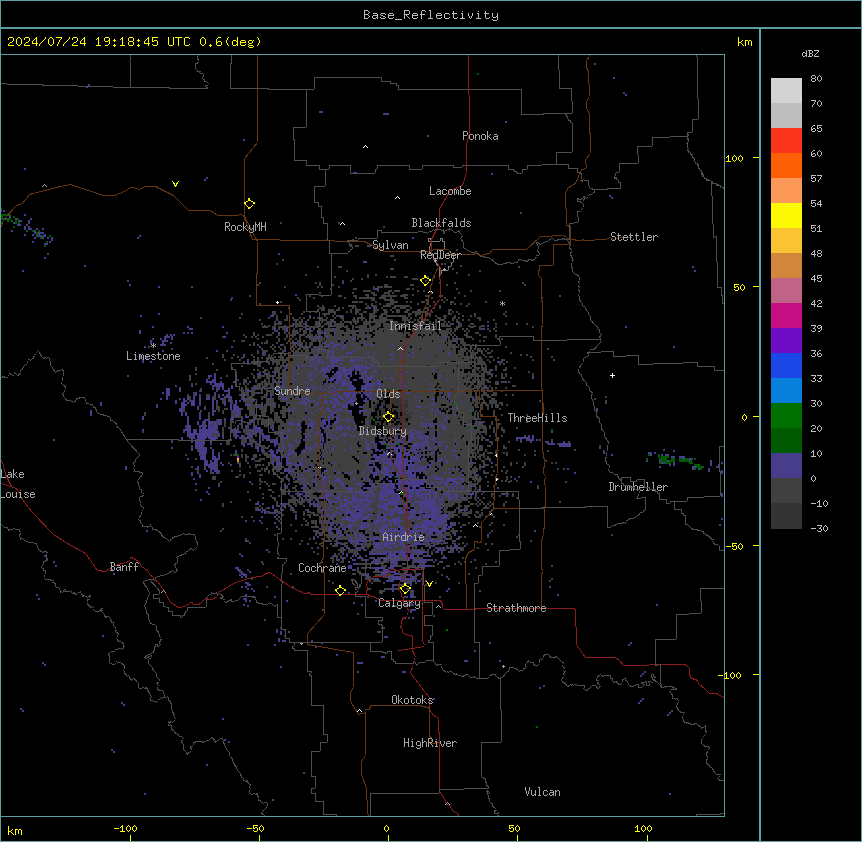
Task: Pick the purple 39 dBZ legend swatch
Action: [786, 340]
